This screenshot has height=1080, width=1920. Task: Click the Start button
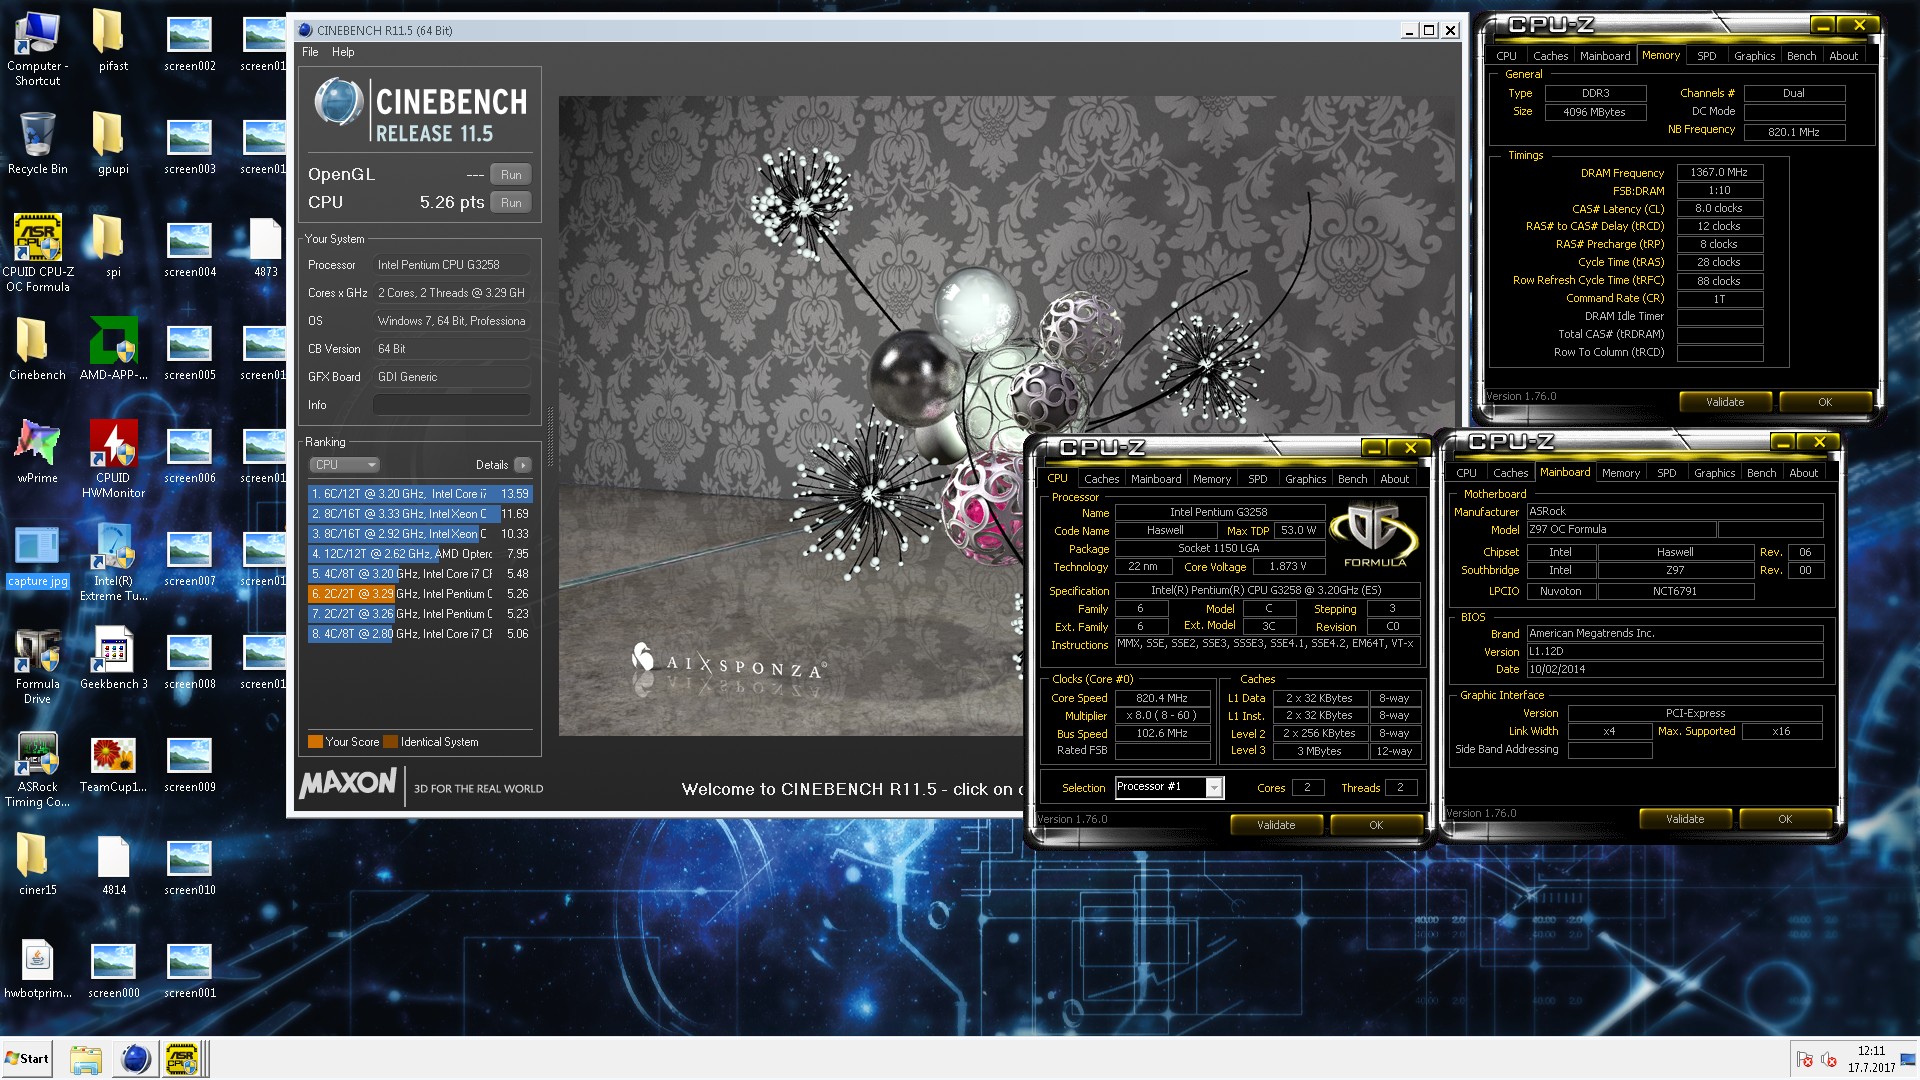pyautogui.click(x=27, y=1059)
